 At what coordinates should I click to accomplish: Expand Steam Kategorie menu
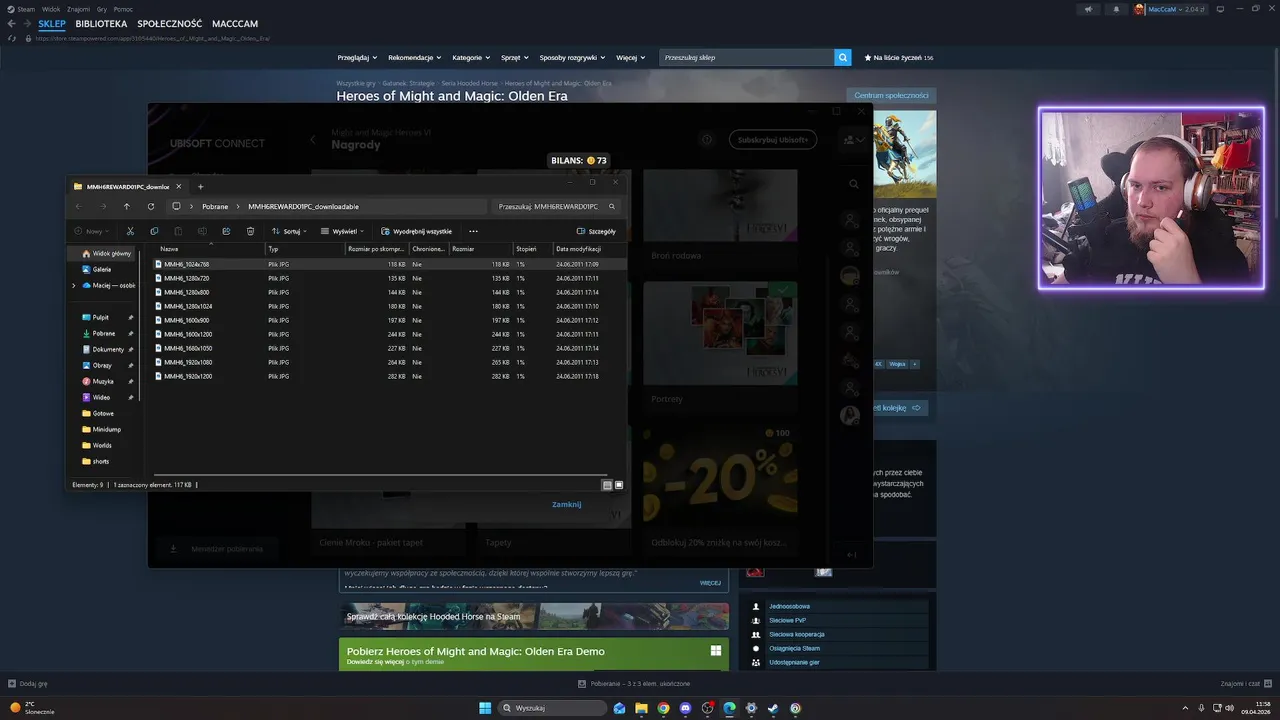471,58
